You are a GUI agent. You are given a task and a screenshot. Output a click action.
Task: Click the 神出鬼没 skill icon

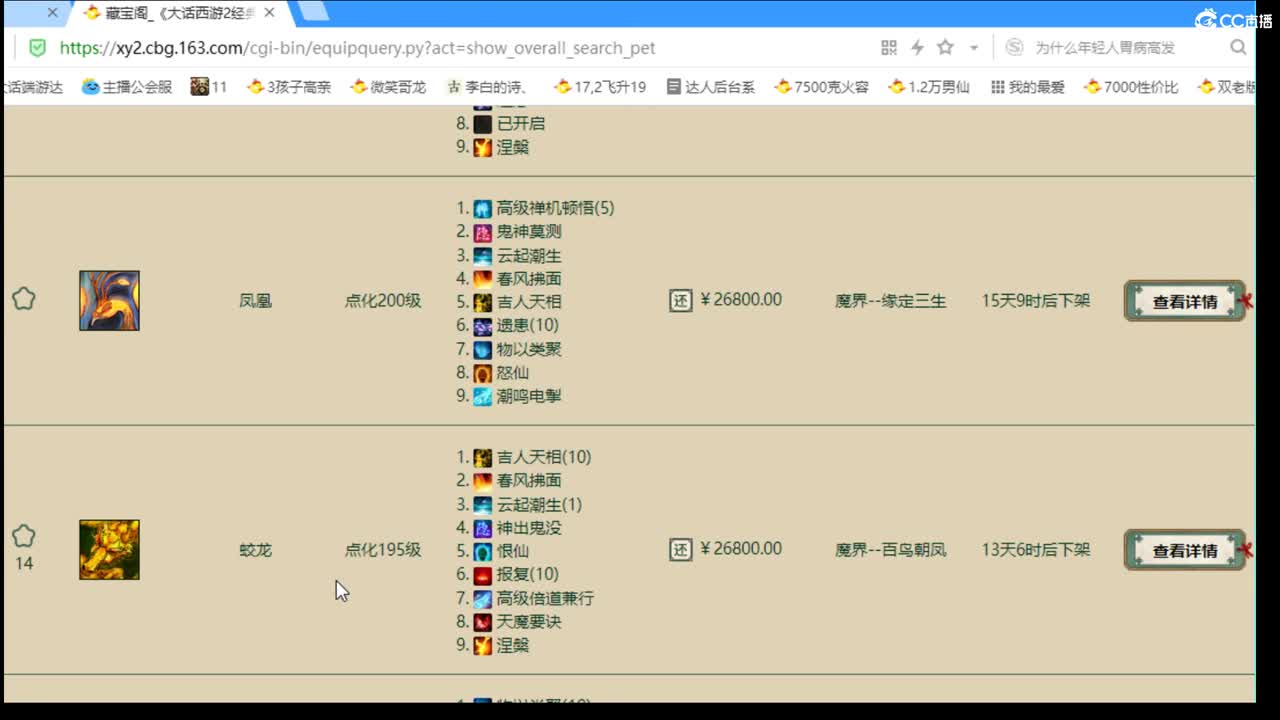pyautogui.click(x=483, y=528)
